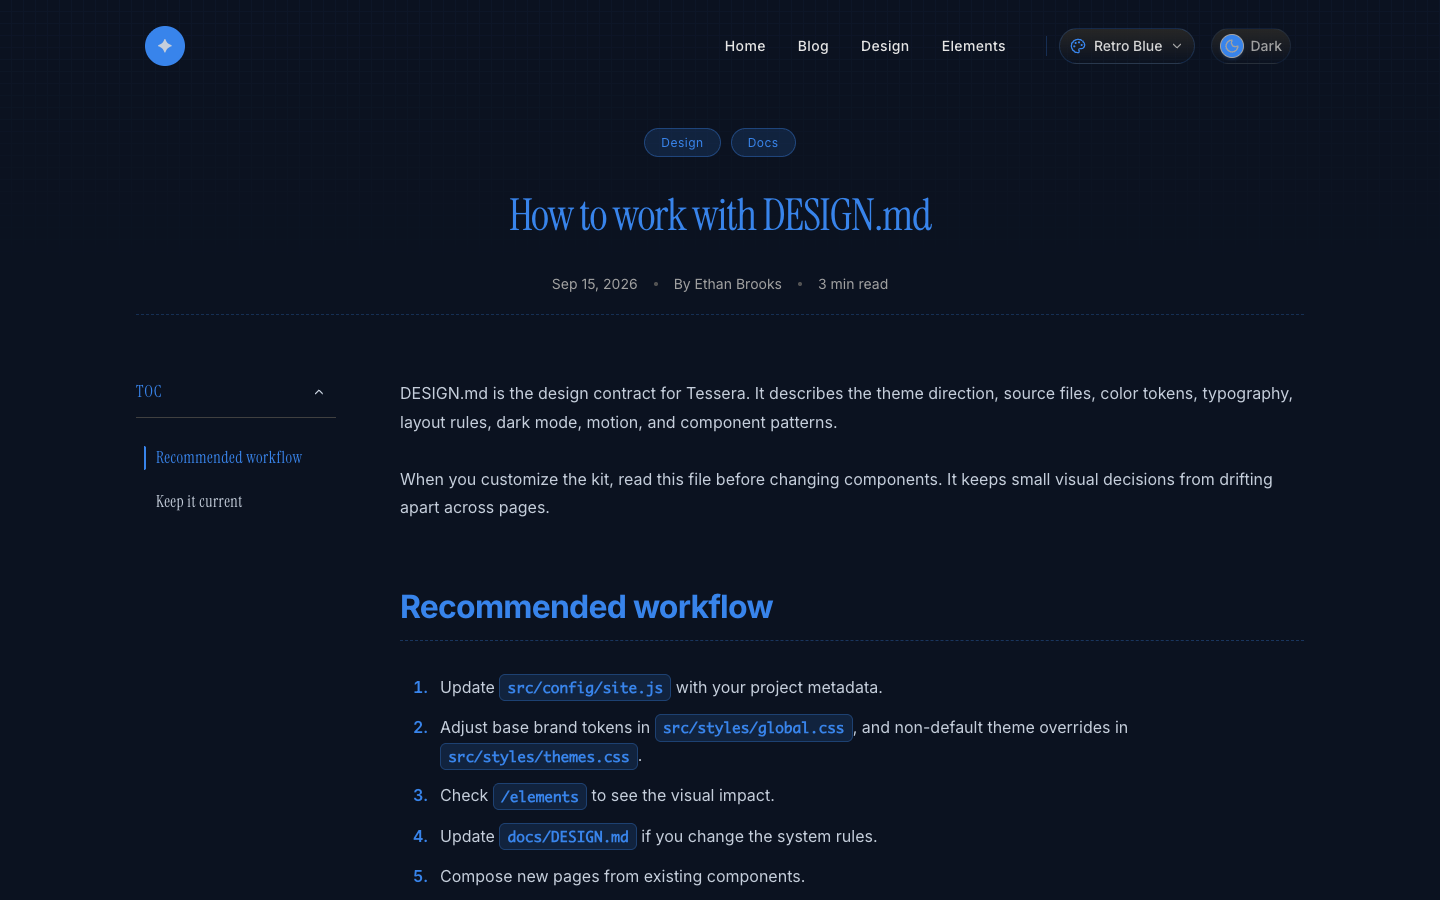
Task: Click the Docs tag pill
Action: click(763, 143)
